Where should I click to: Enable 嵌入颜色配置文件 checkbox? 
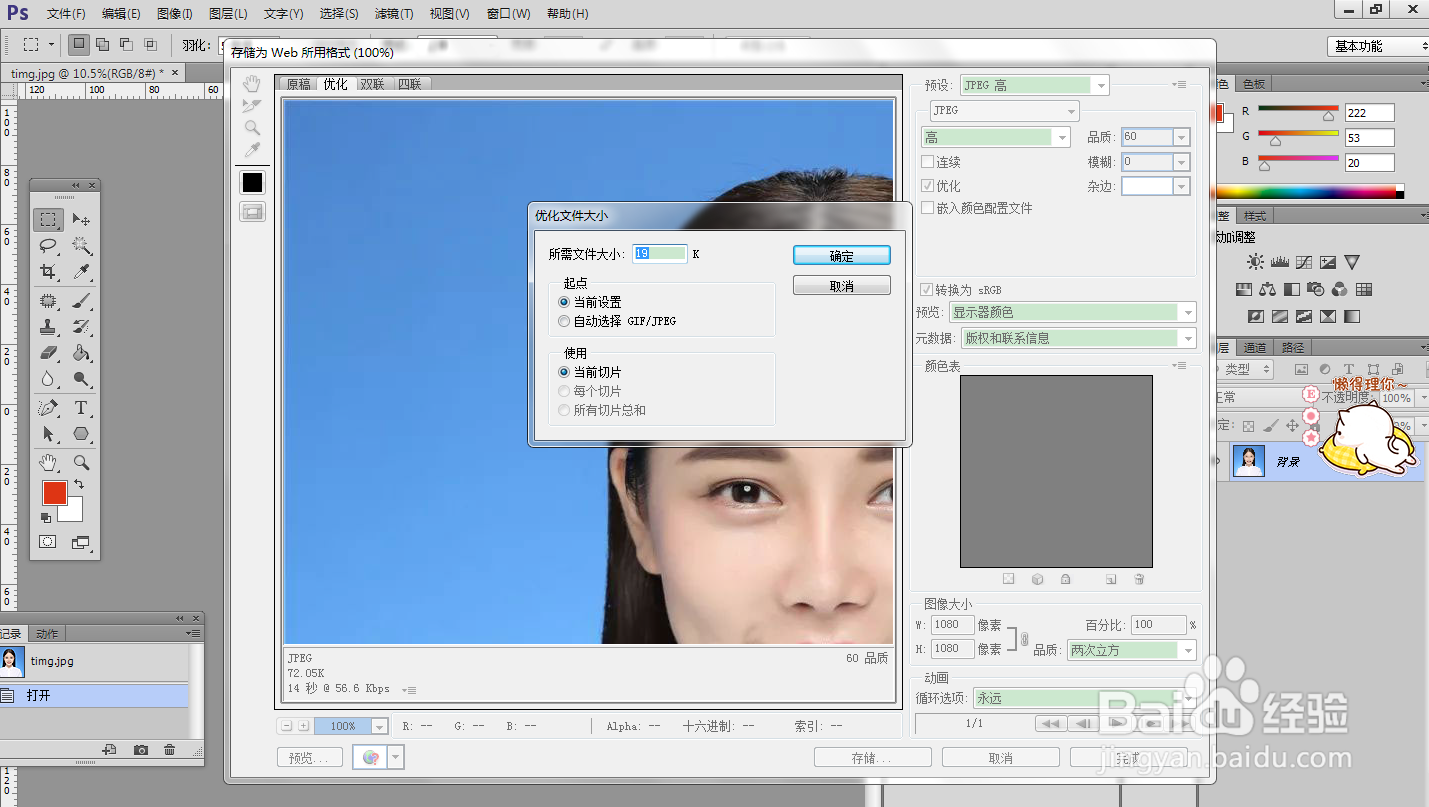tap(927, 208)
